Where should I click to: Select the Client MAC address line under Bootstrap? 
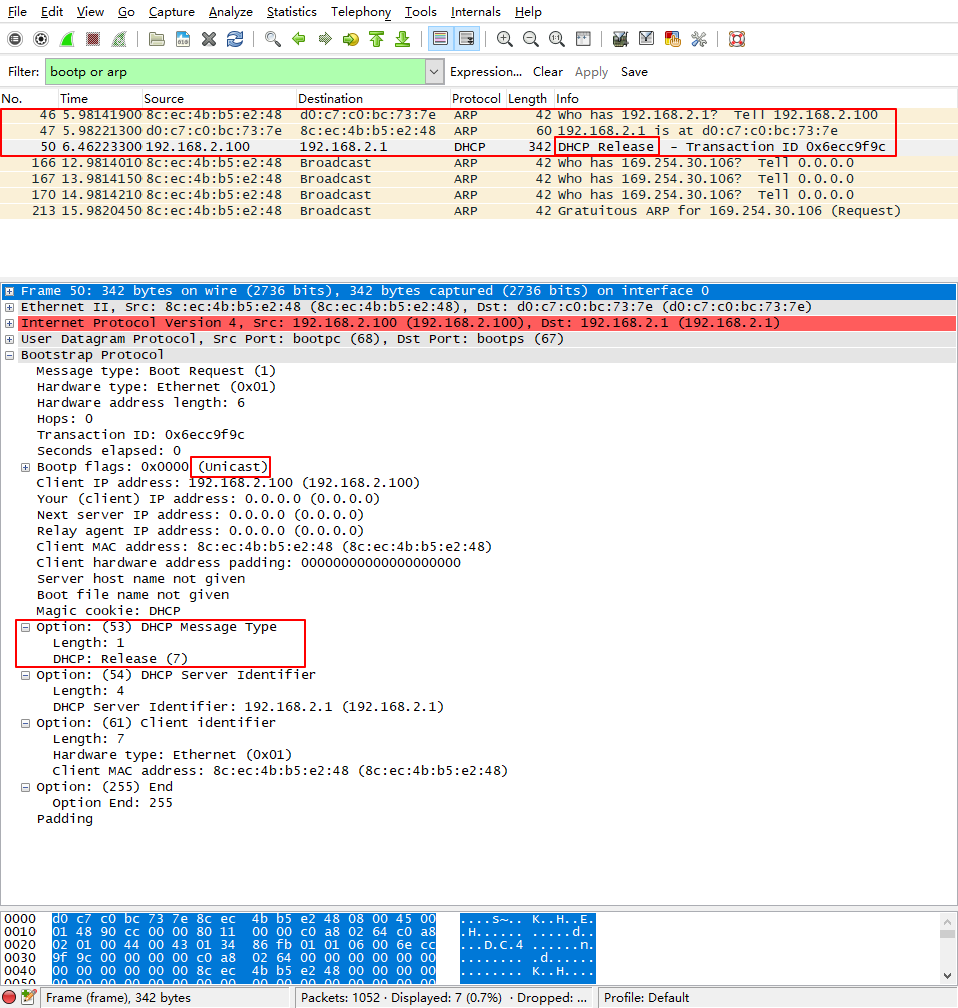[264, 547]
